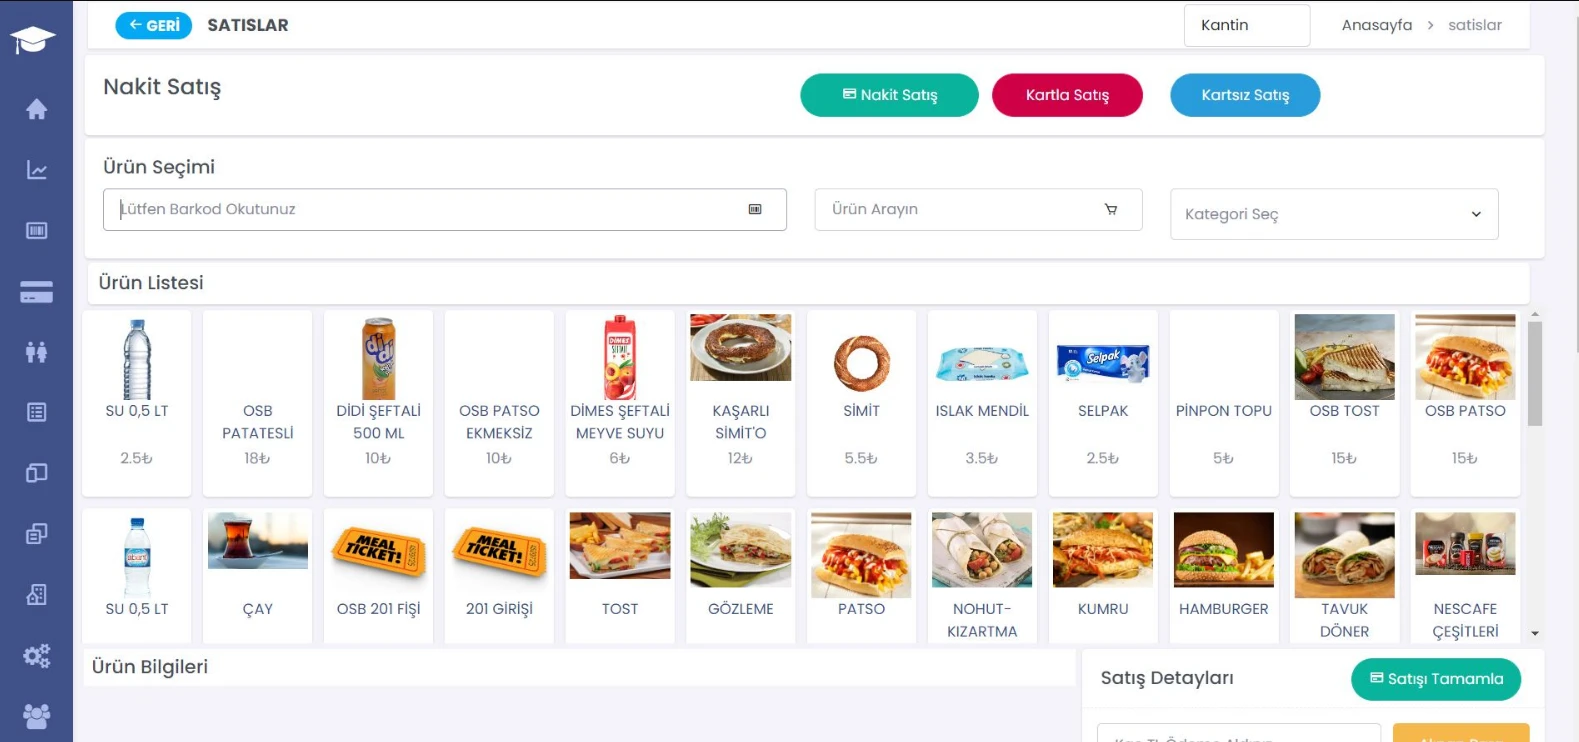Focus the barcode input field
The height and width of the screenshot is (742, 1579).
(430, 210)
